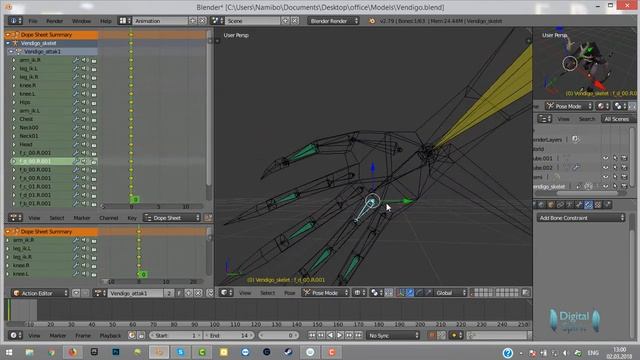640x360 pixels.
Task: Open the No Sync playback dropdown
Action: (x=393, y=335)
